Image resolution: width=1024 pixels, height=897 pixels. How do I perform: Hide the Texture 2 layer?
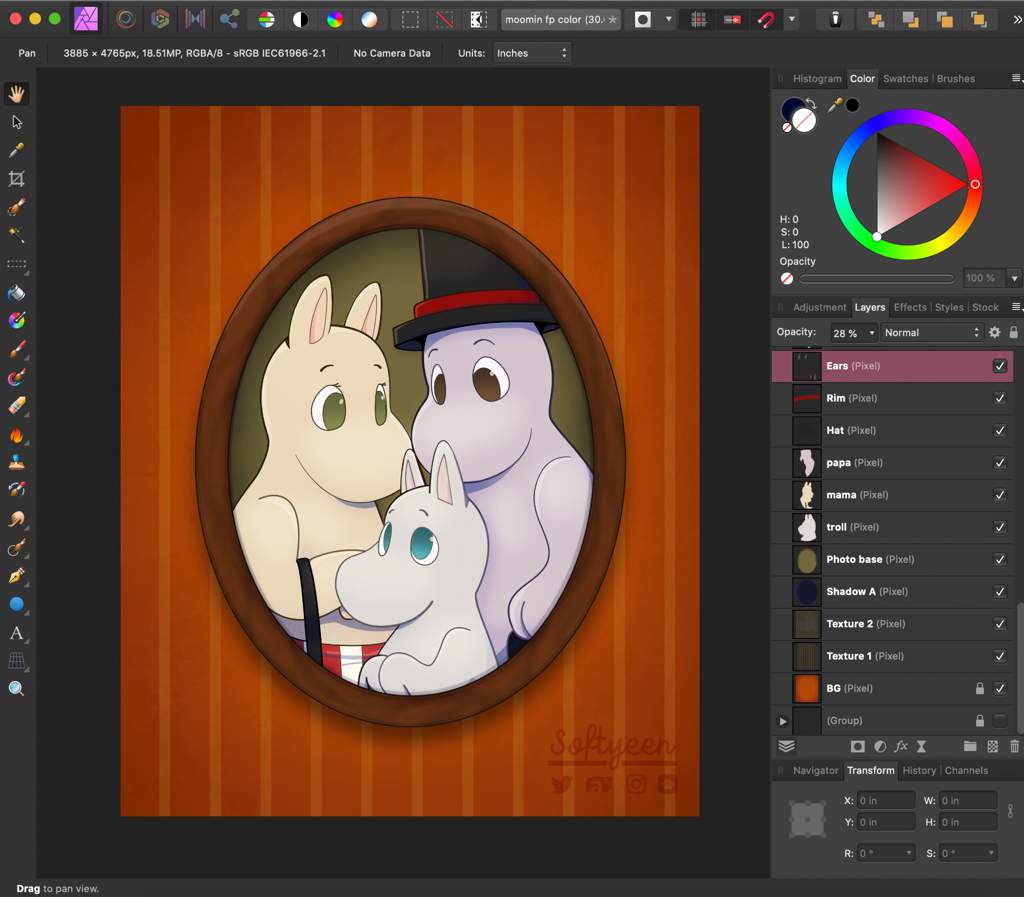(x=1000, y=623)
